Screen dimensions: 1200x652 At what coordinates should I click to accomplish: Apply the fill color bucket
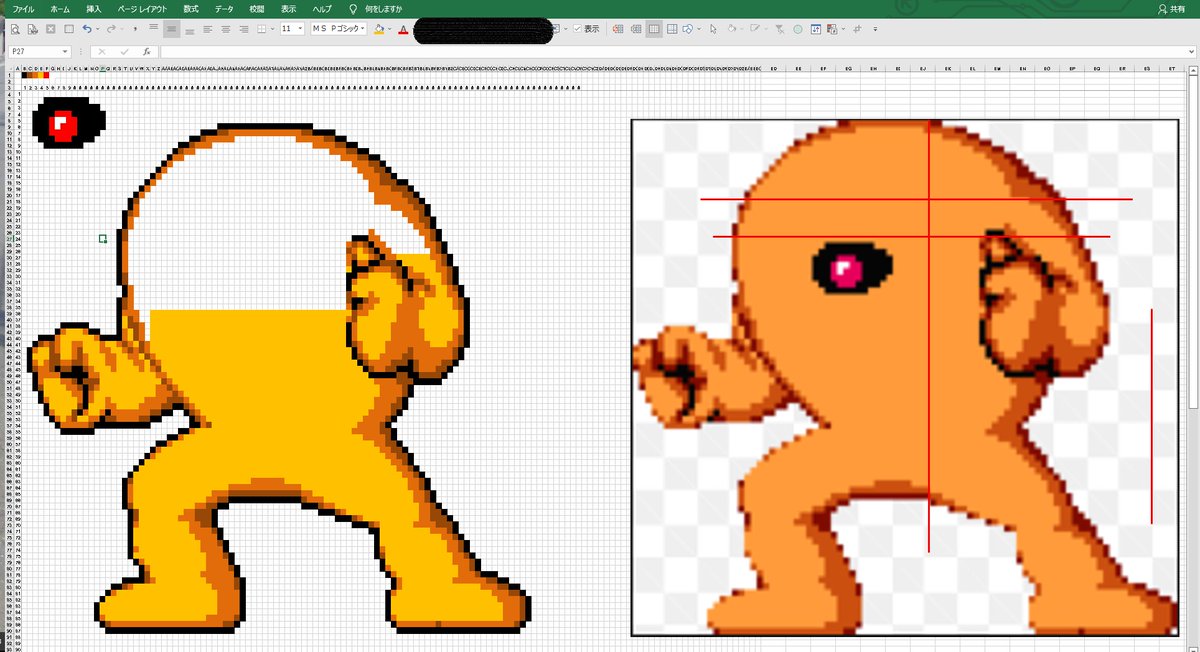pyautogui.click(x=379, y=29)
